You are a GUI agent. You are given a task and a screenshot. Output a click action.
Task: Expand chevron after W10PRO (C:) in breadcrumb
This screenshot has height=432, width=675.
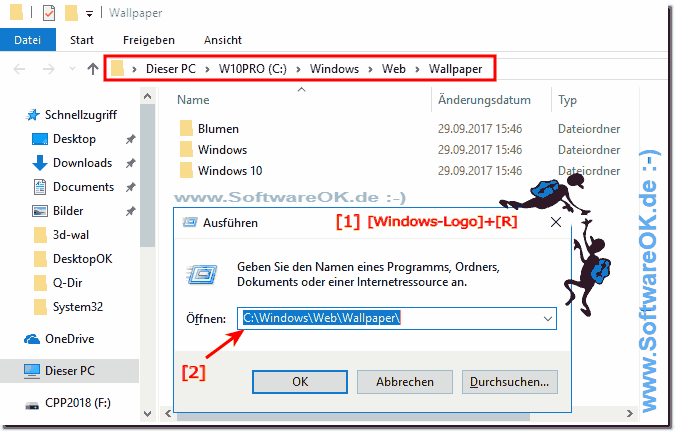298,69
